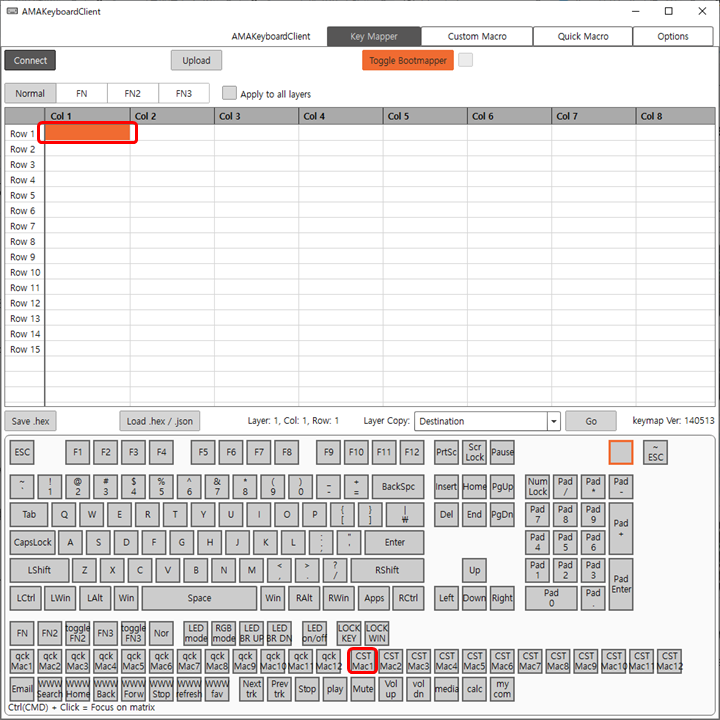The width and height of the screenshot is (720, 720).
Task: Click the Go button
Action: 591,421
